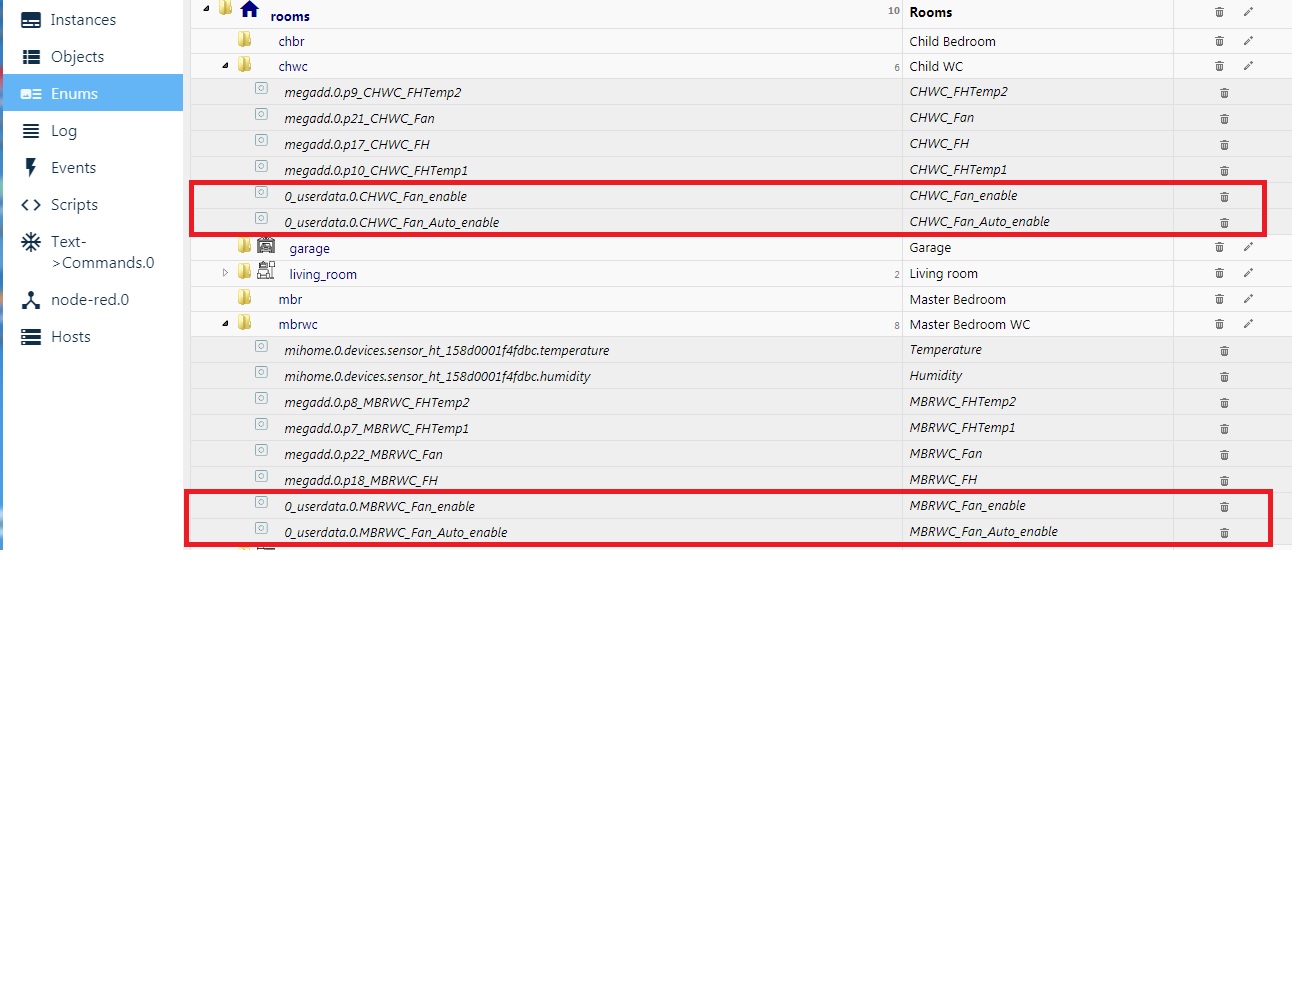
Task: Open the garage link
Action: click(309, 248)
